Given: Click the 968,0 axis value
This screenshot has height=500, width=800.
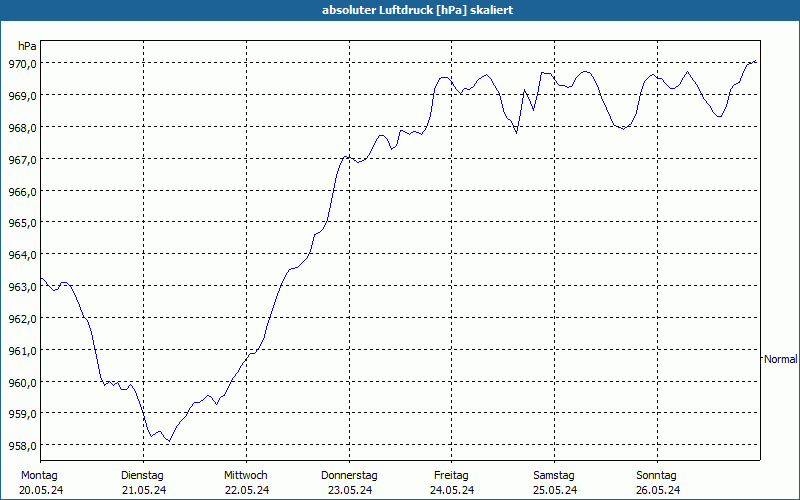Looking at the screenshot, I should (x=23, y=128).
